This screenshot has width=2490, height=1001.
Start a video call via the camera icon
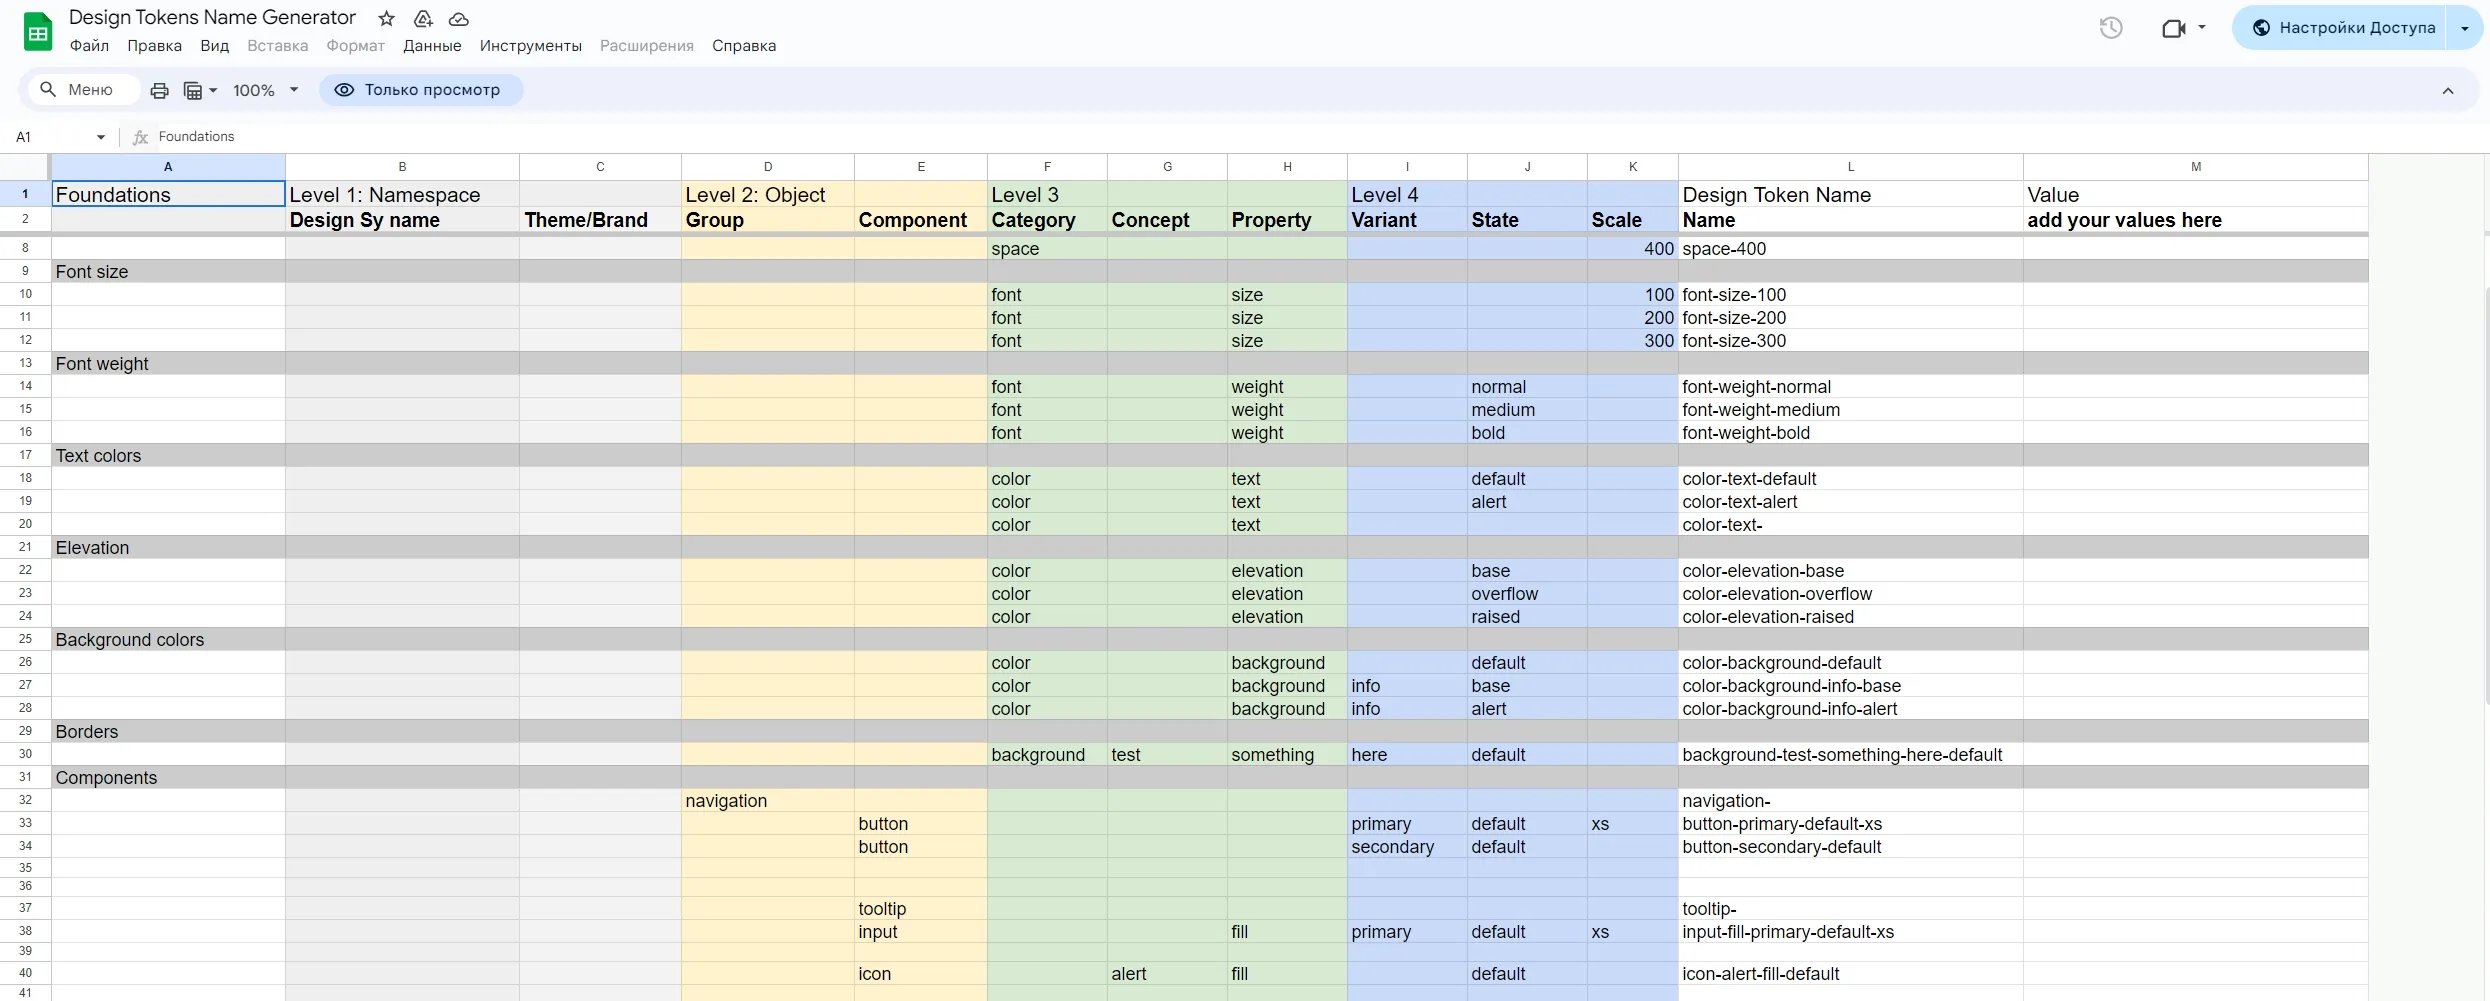2173,28
